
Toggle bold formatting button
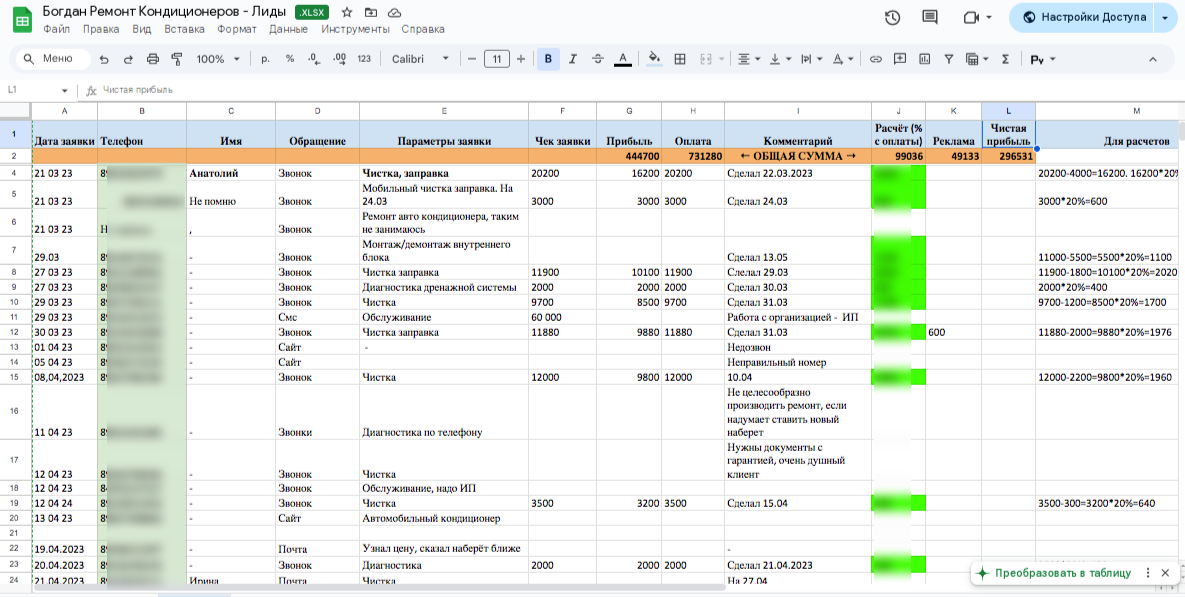point(547,59)
